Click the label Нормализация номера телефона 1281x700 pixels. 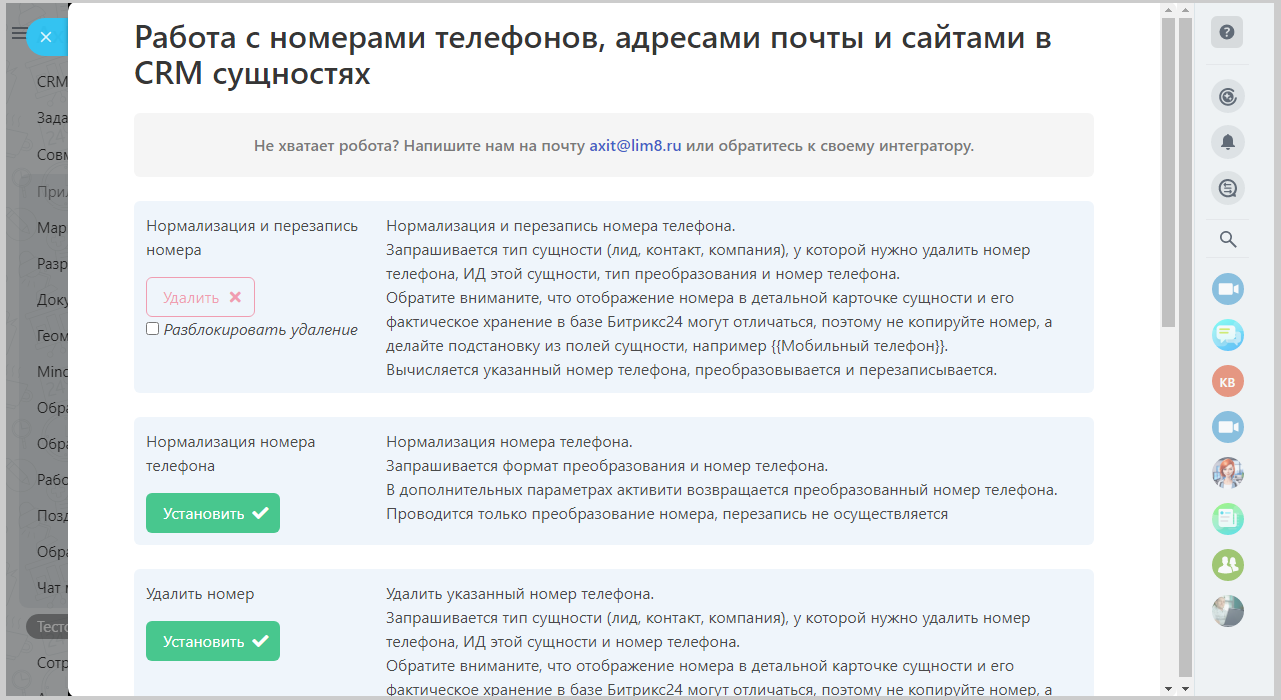(231, 454)
